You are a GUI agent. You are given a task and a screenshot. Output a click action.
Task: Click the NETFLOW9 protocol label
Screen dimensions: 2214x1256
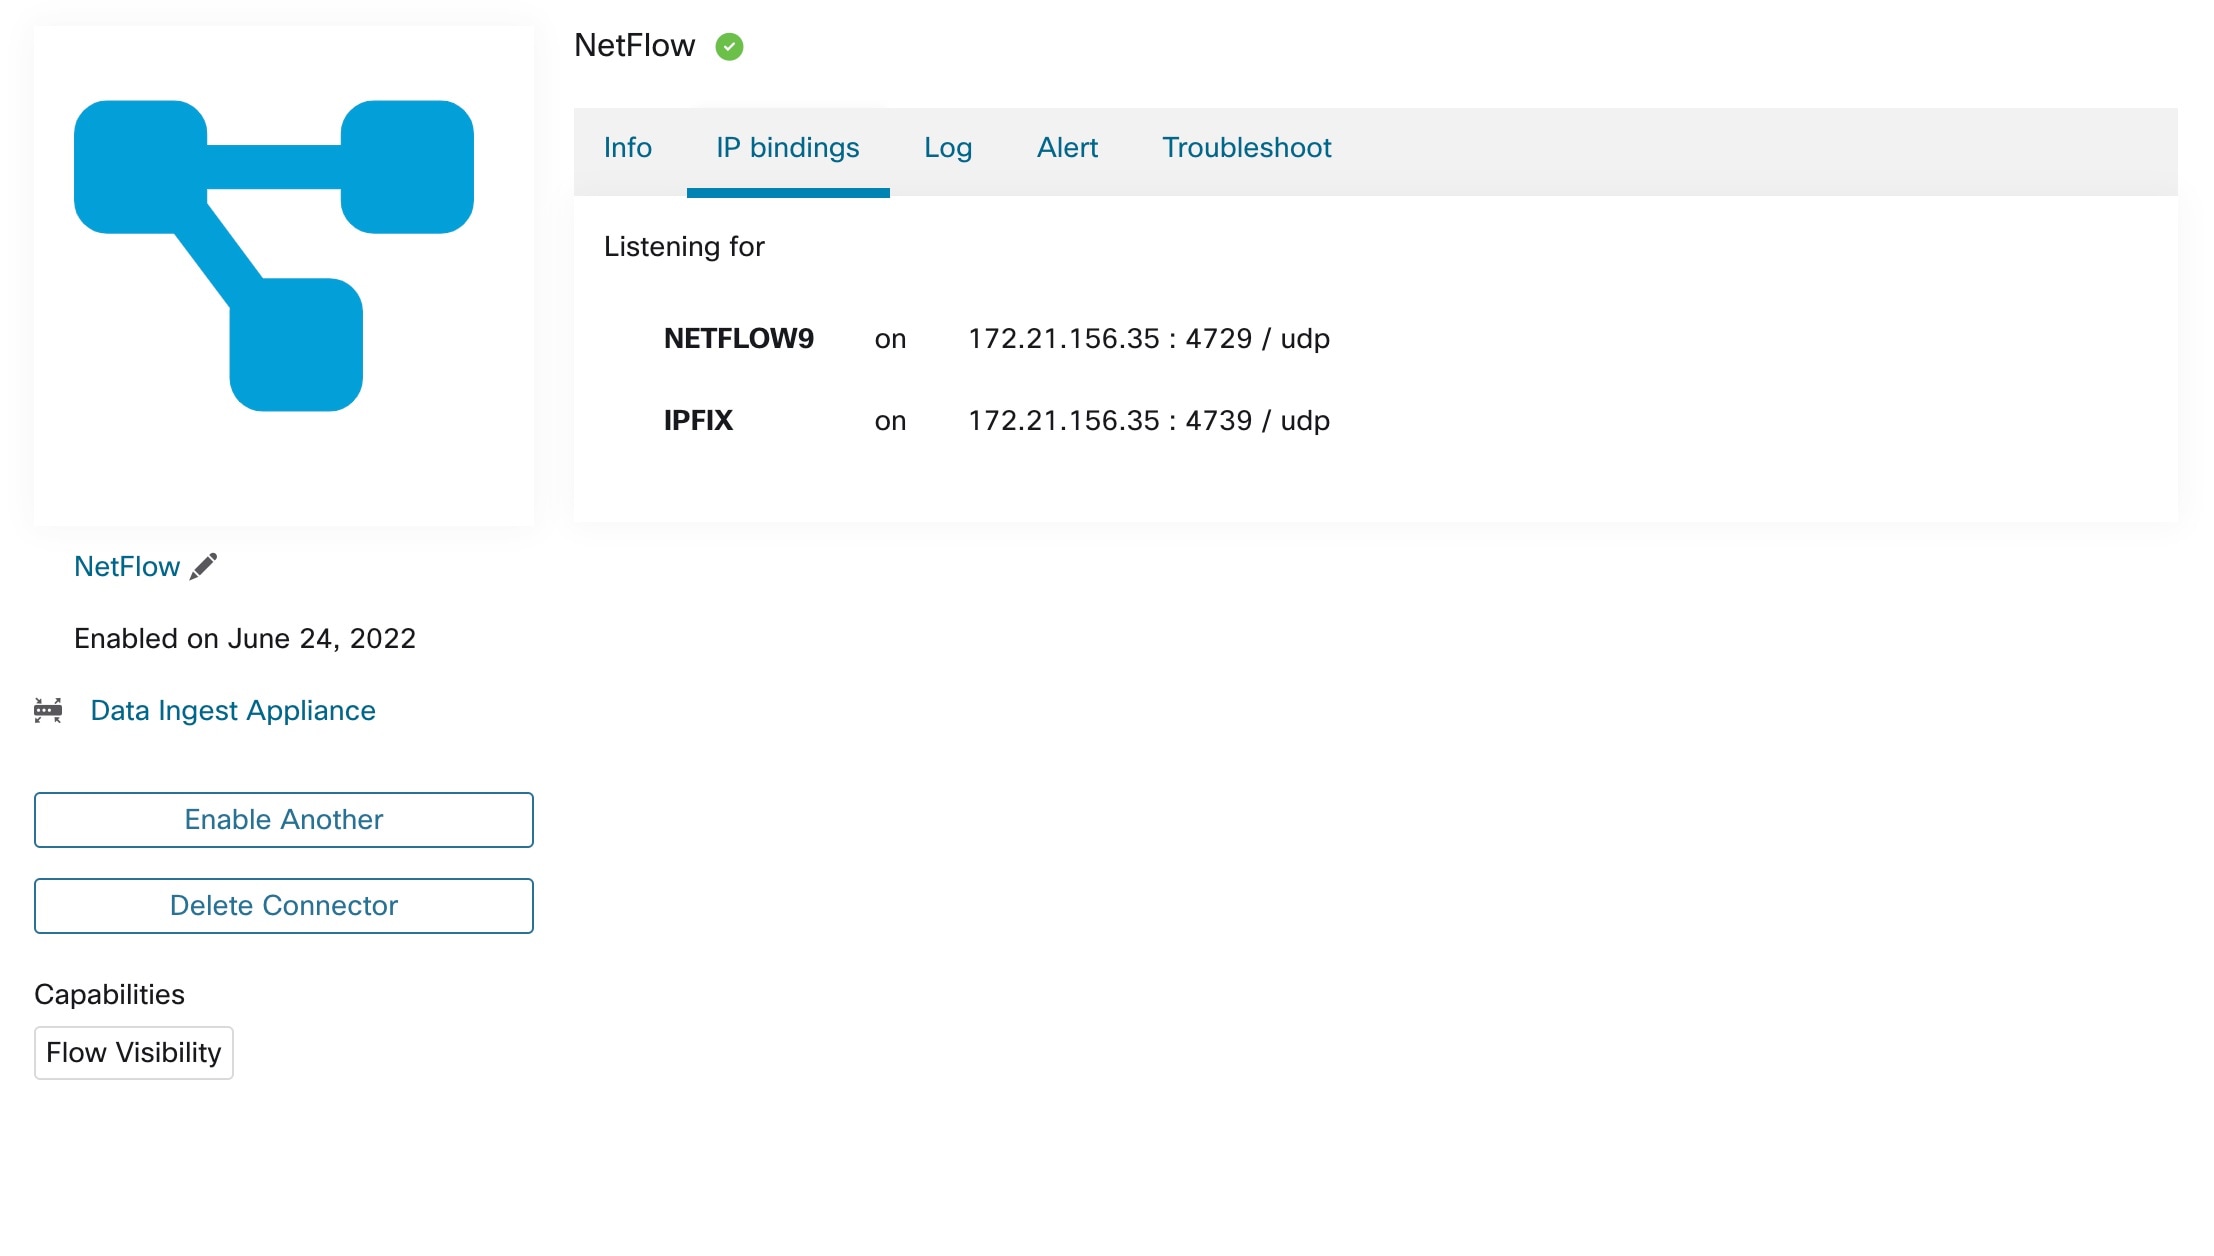click(741, 338)
